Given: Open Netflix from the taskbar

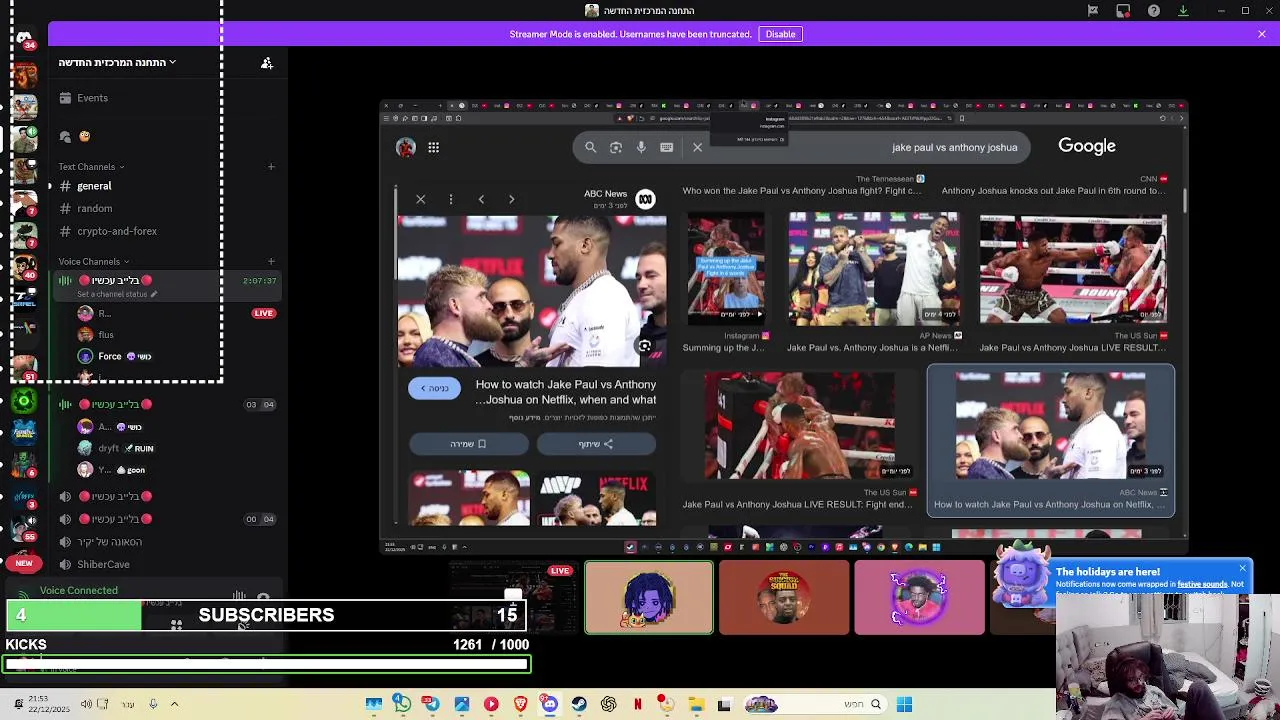Looking at the screenshot, I should 637,704.
